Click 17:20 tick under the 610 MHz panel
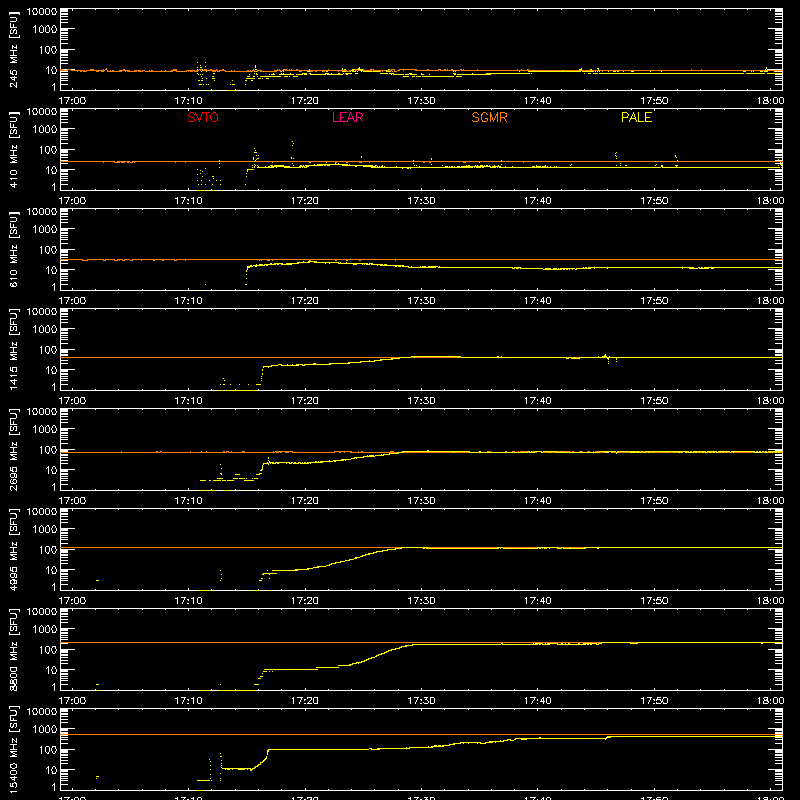800x800 pixels. [x=305, y=301]
